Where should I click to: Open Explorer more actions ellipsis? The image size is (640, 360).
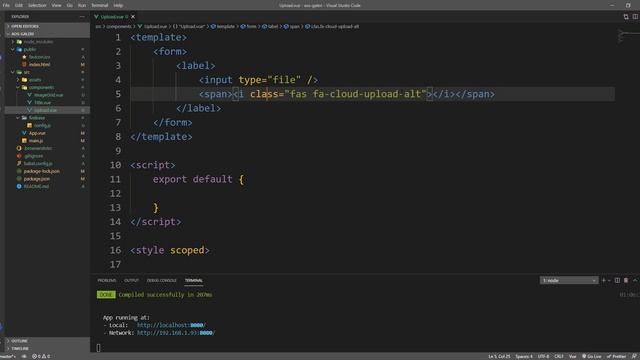[82, 17]
